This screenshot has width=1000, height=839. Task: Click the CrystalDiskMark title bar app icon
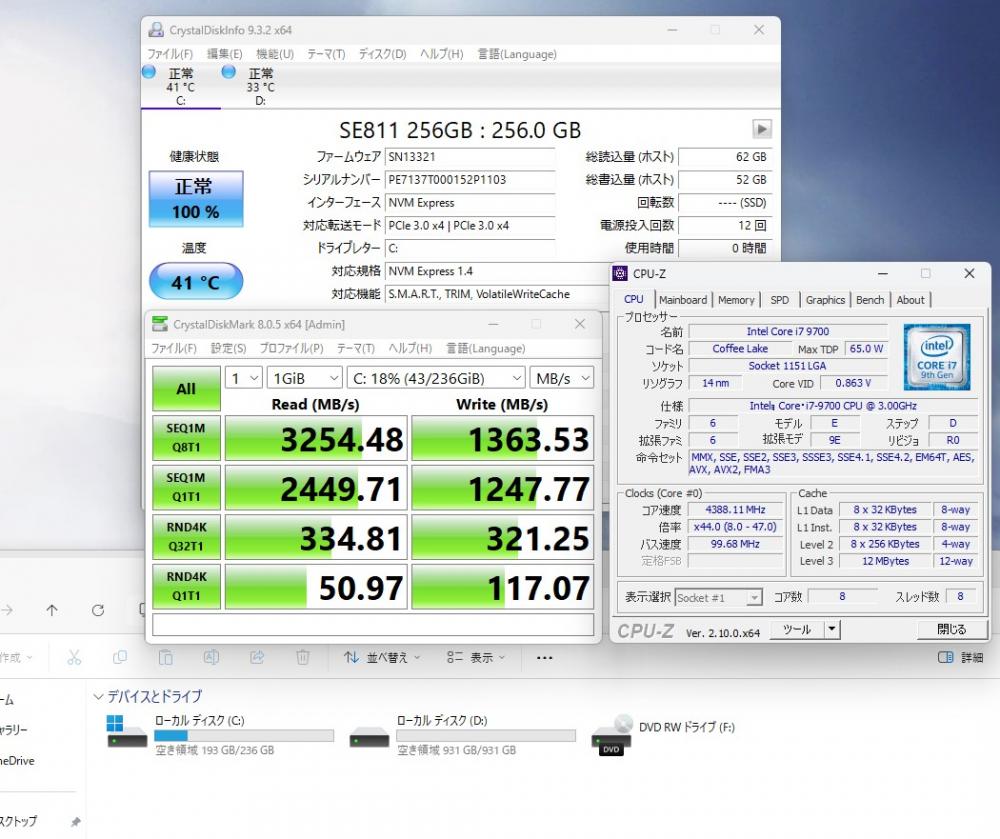click(159, 325)
